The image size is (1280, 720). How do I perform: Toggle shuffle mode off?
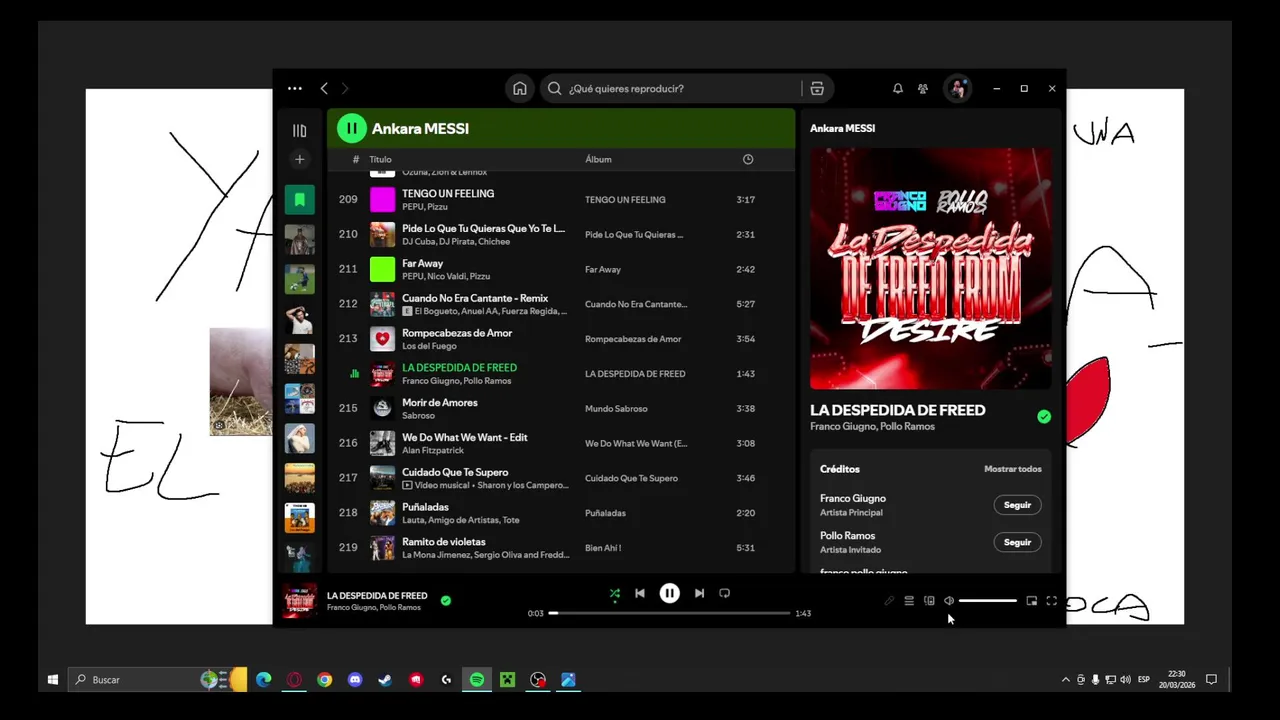(615, 593)
